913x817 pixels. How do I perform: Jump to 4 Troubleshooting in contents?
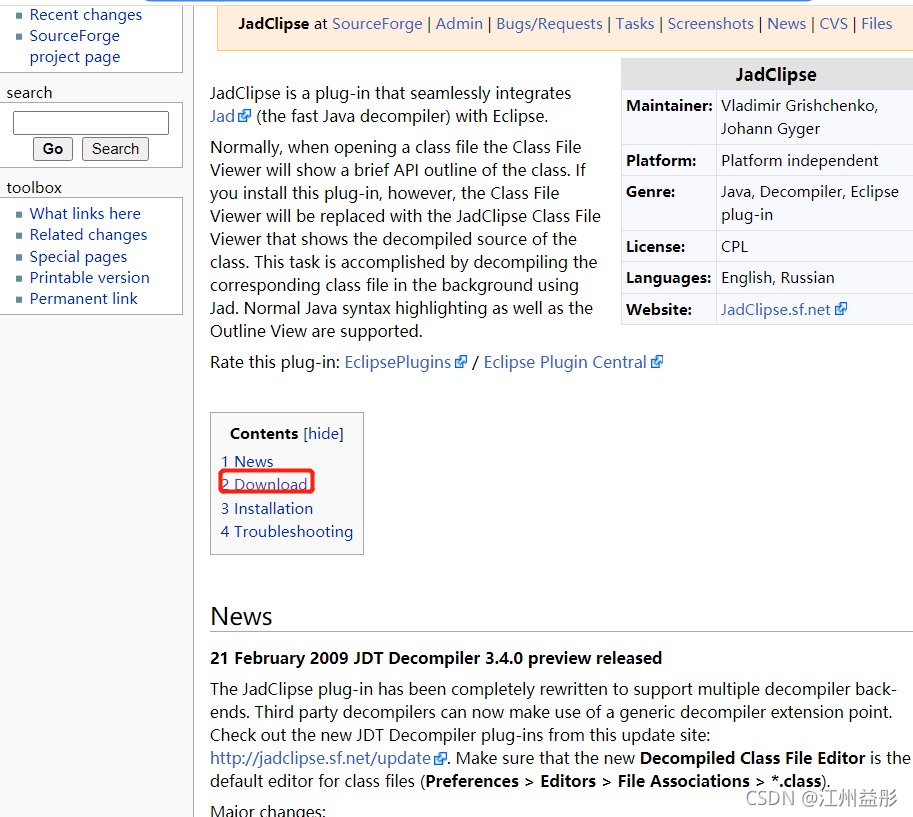pyautogui.click(x=286, y=532)
